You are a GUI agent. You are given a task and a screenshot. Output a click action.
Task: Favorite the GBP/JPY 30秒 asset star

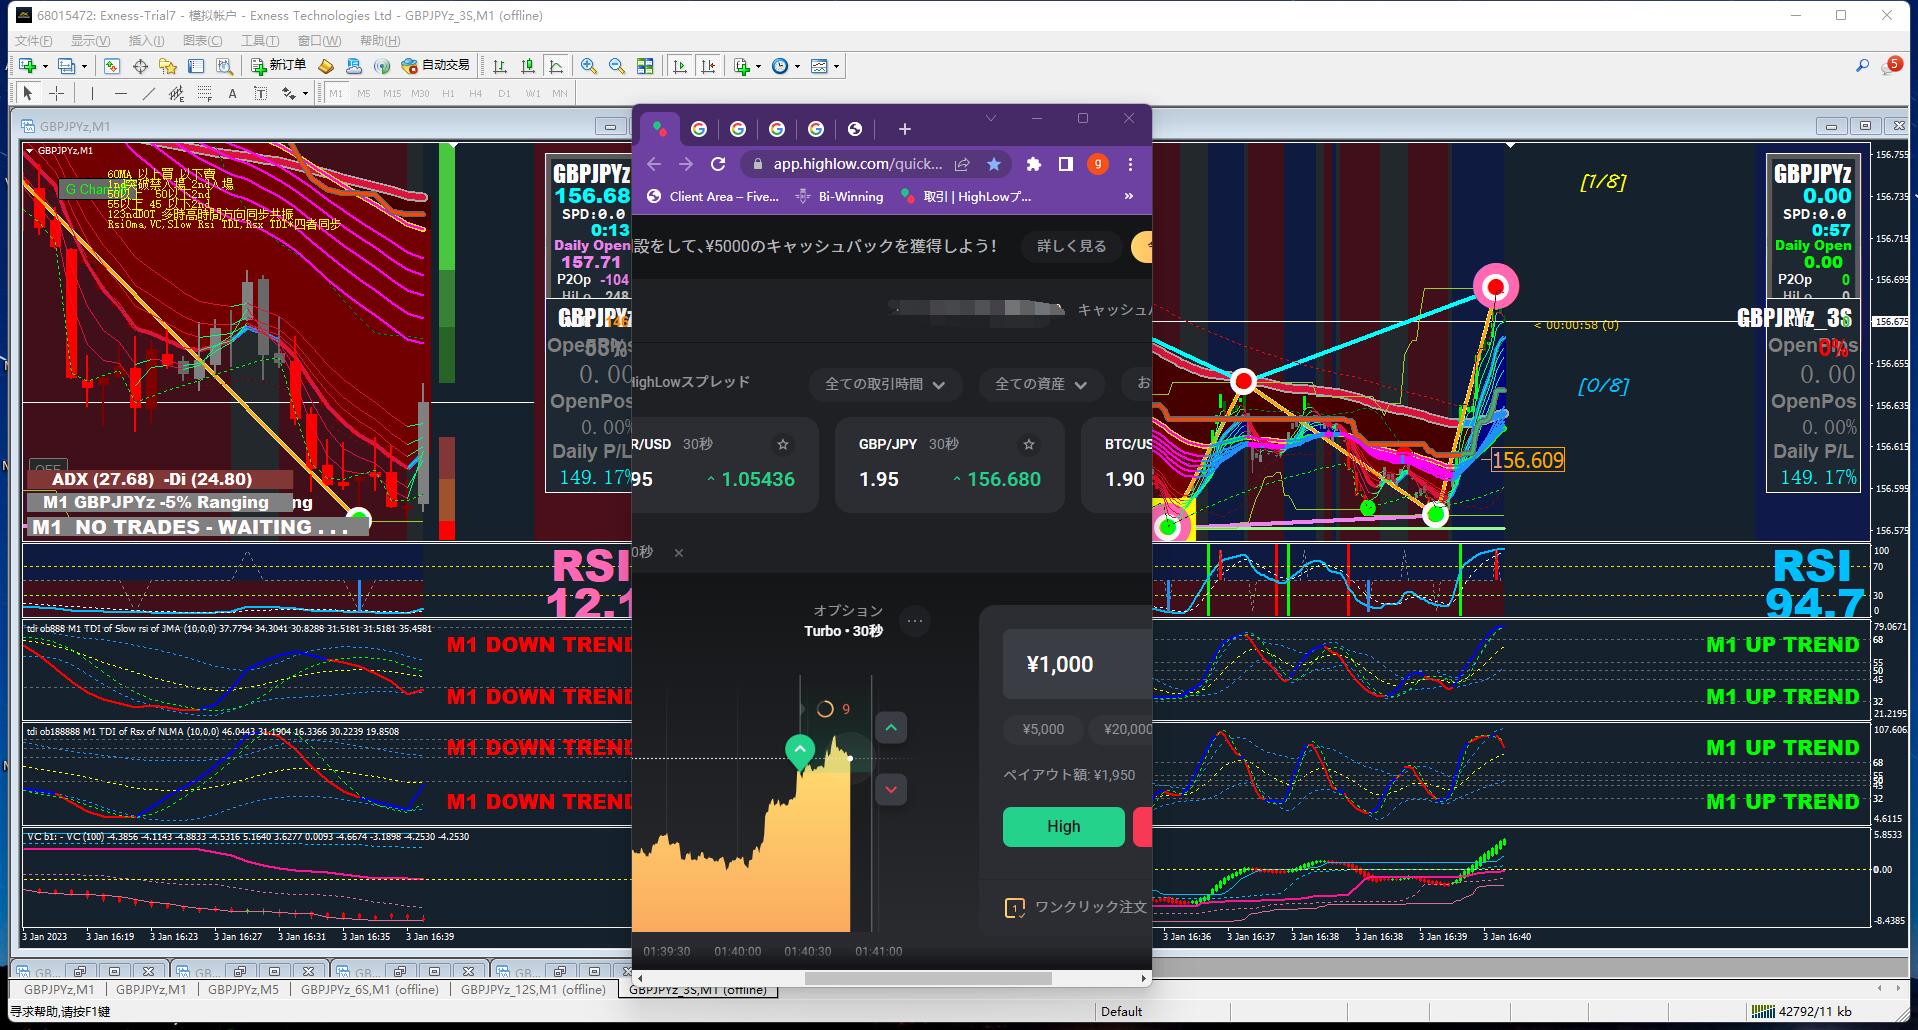click(1028, 444)
